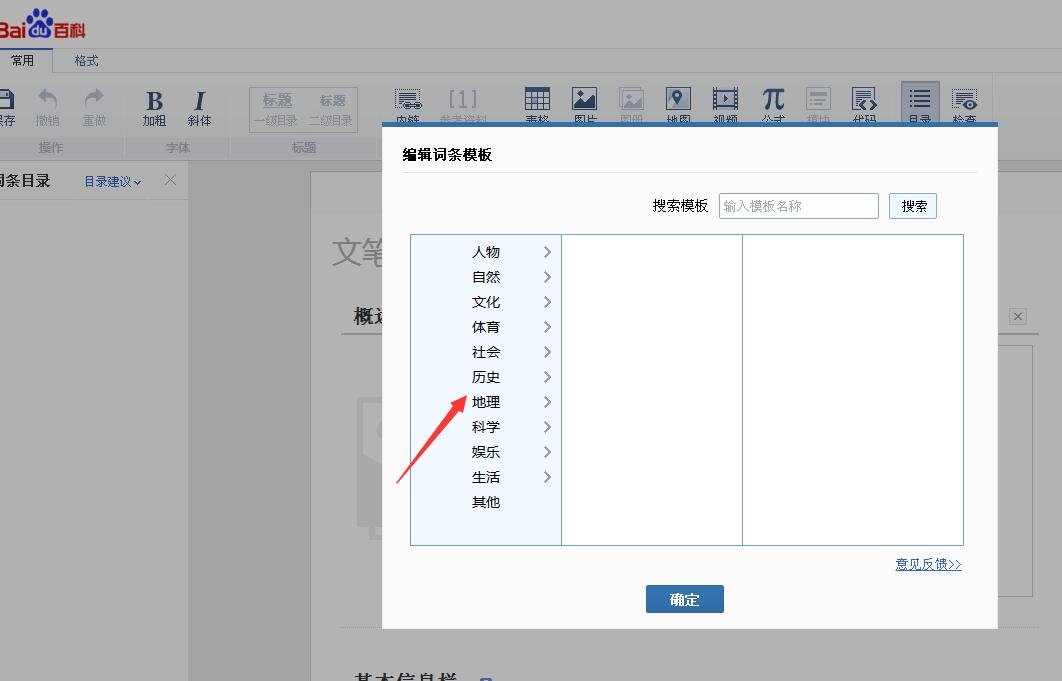Open the 意见反馈 feedback link
1062x681 pixels.
click(928, 564)
